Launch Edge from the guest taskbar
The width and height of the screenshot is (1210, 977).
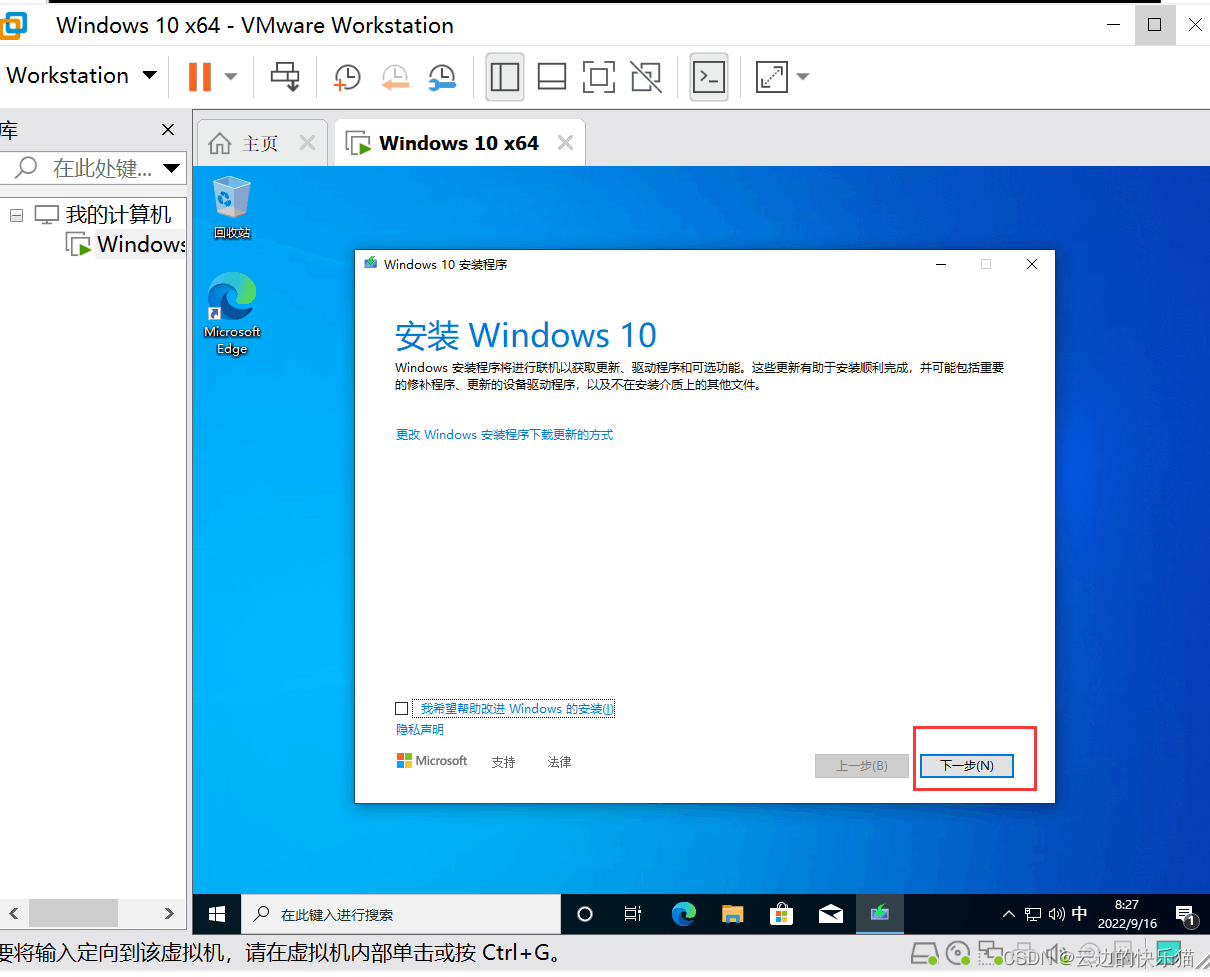[x=684, y=914]
